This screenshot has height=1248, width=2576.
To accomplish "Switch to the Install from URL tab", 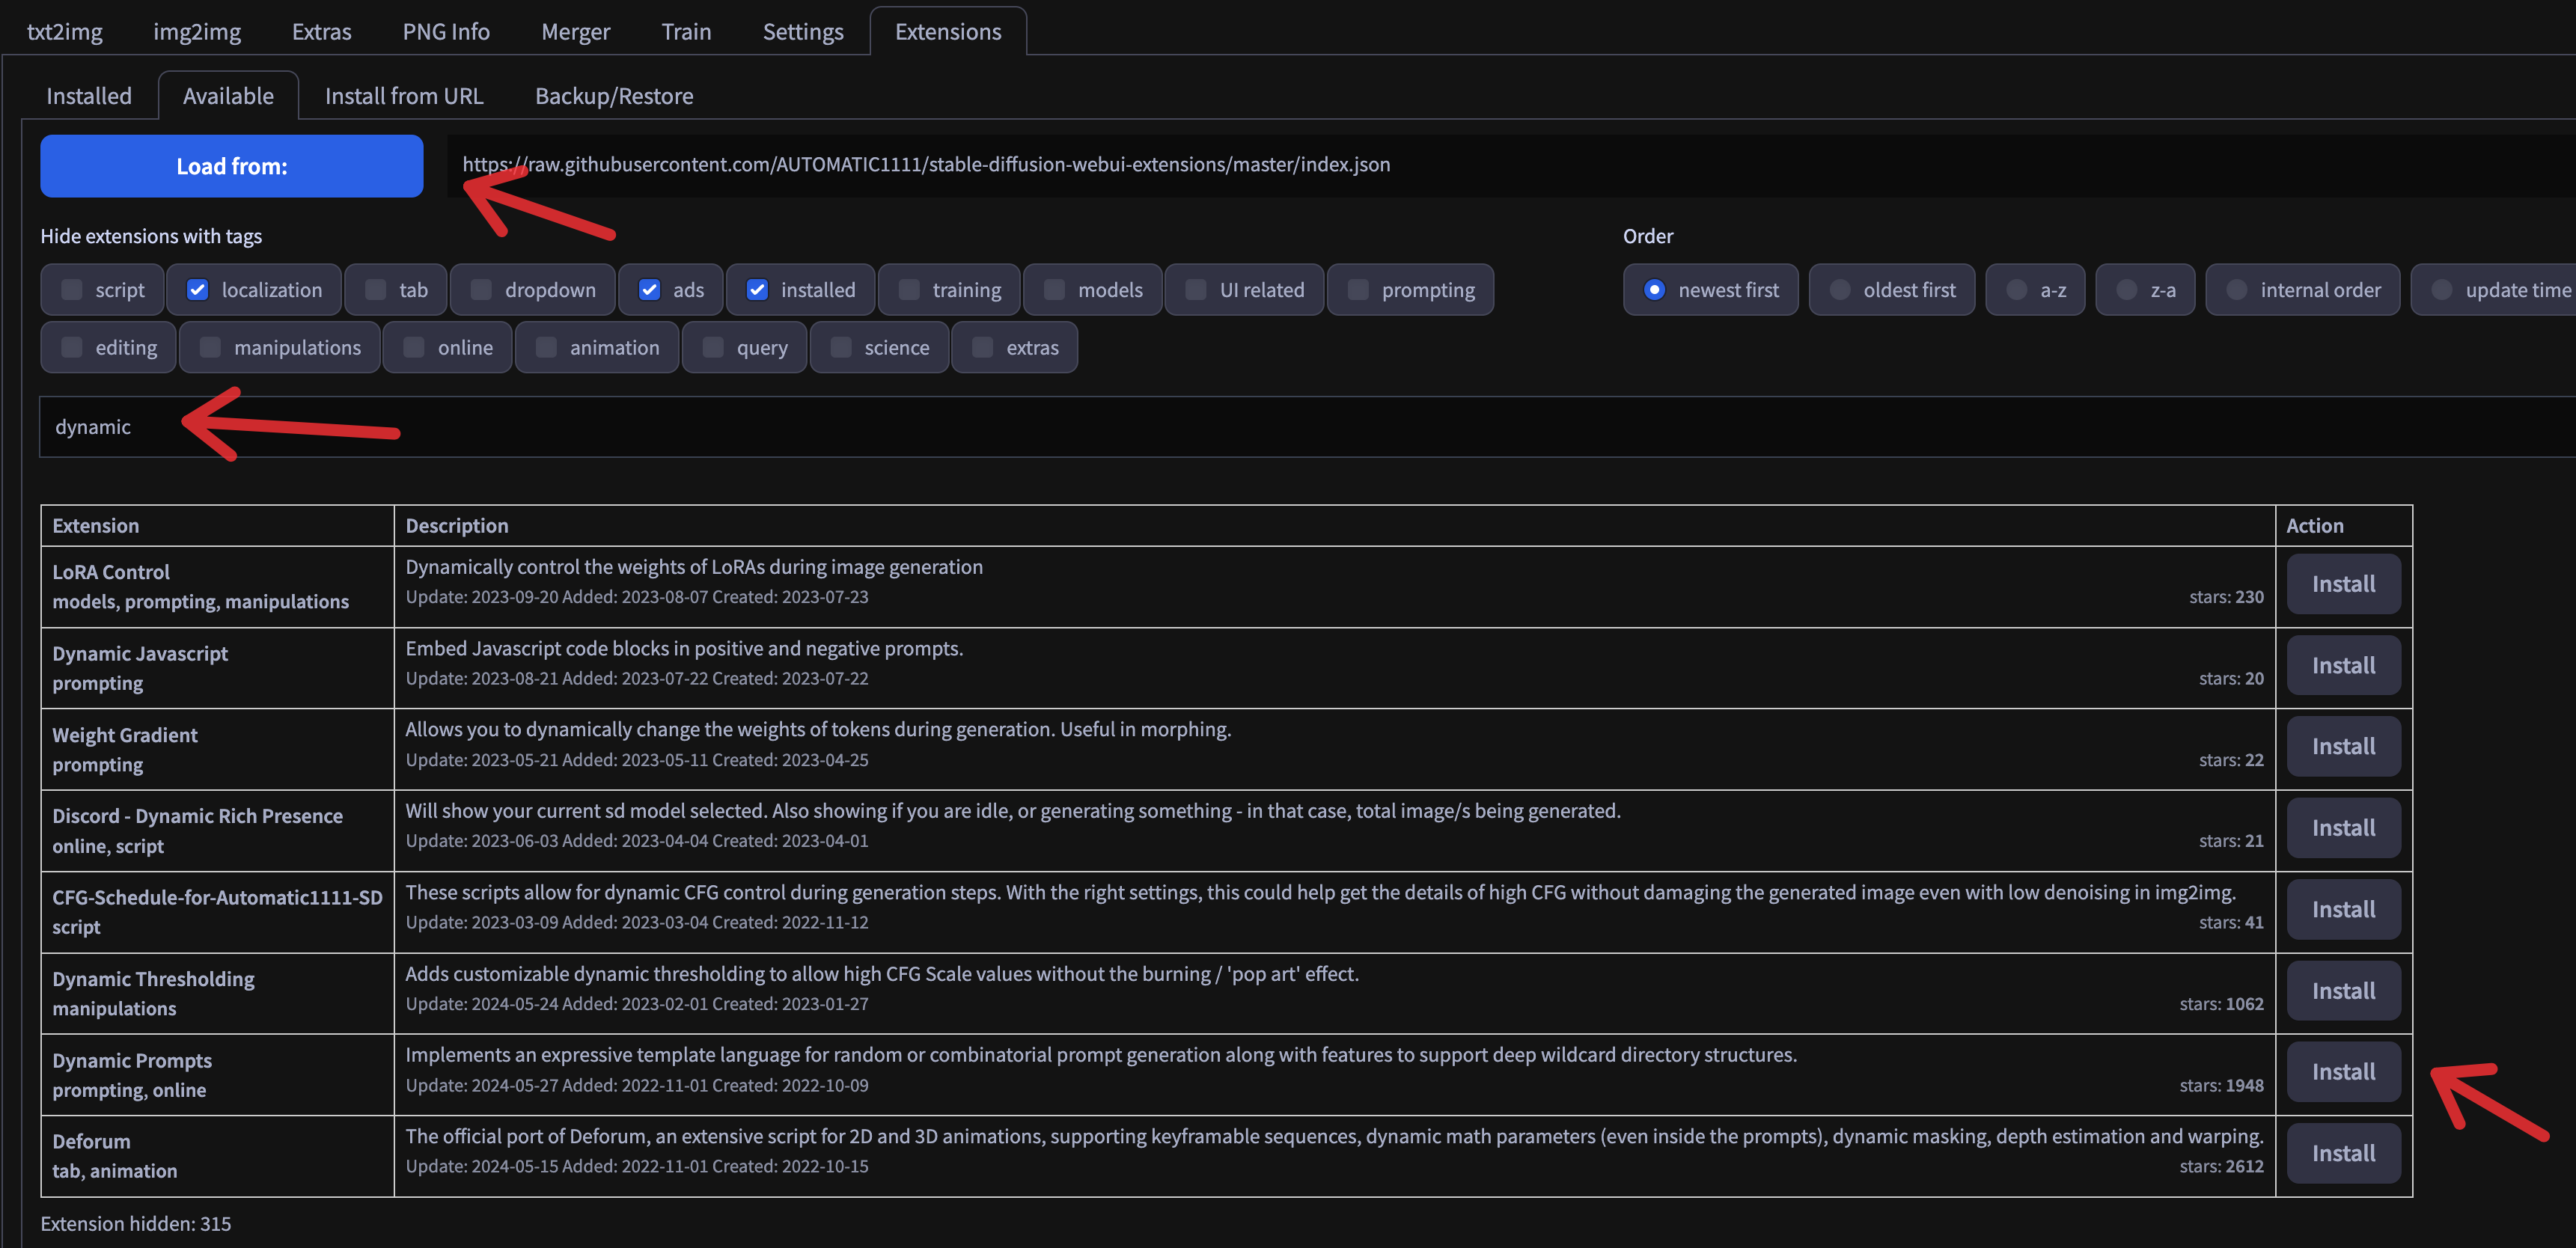I will (404, 96).
